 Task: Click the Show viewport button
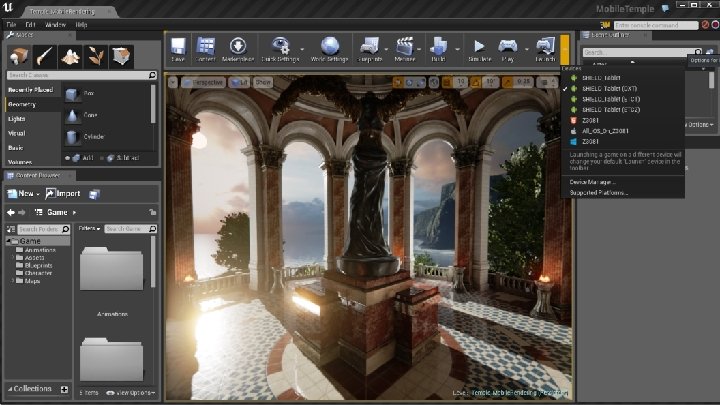[x=263, y=82]
